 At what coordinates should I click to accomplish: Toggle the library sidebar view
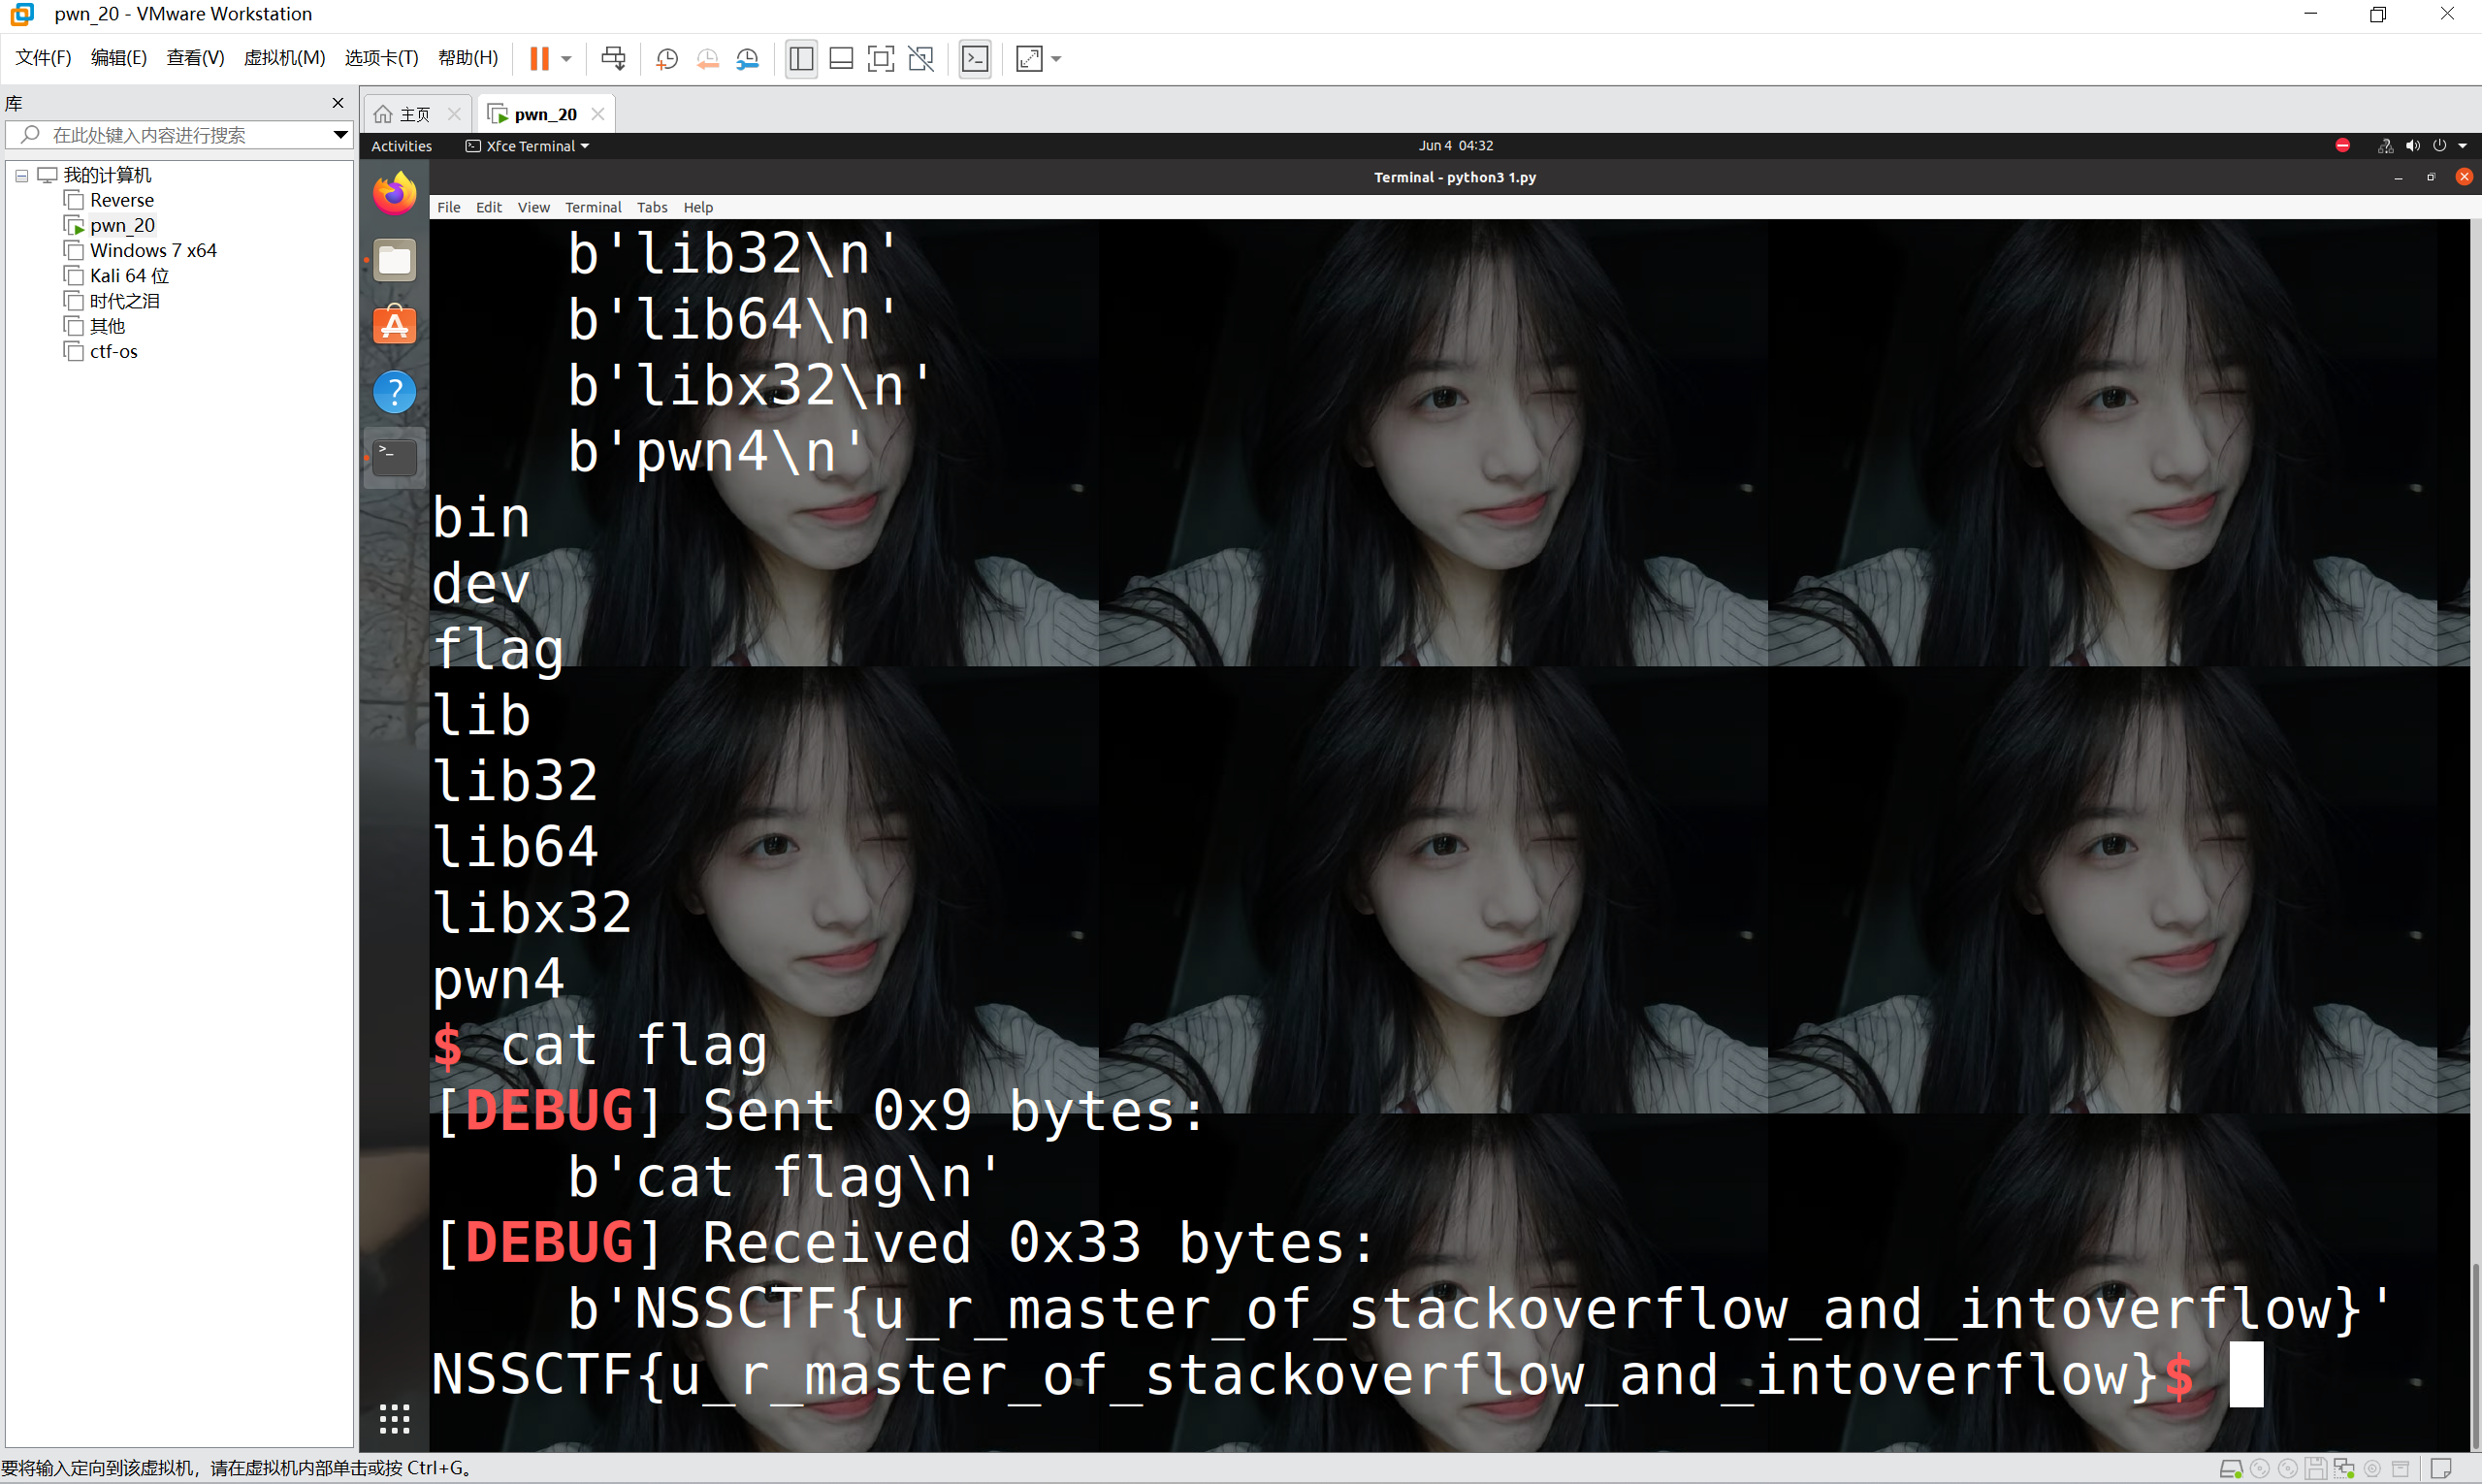(801, 58)
